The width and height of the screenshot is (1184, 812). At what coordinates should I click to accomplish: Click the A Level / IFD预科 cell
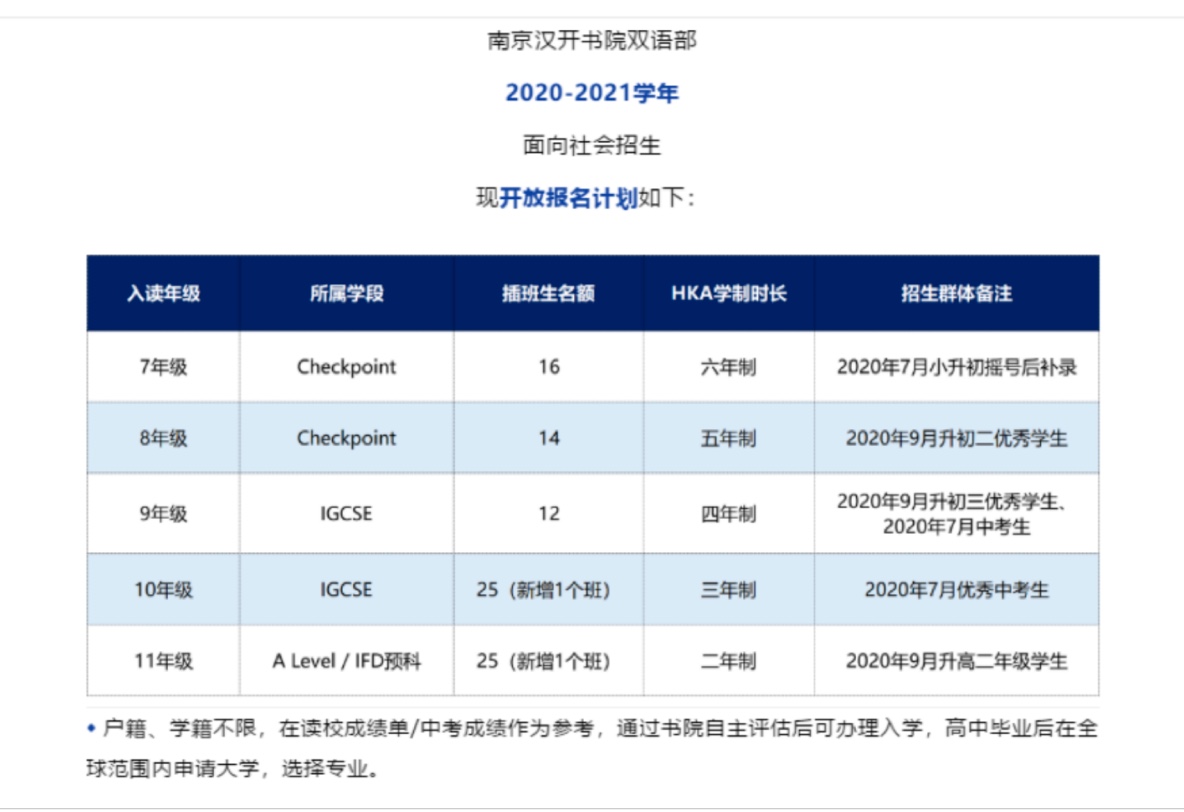pyautogui.click(x=347, y=661)
